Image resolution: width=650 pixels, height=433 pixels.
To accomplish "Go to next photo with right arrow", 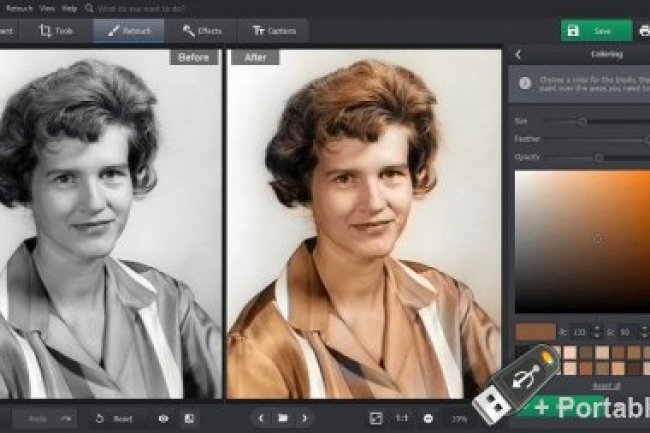I will click(x=305, y=418).
